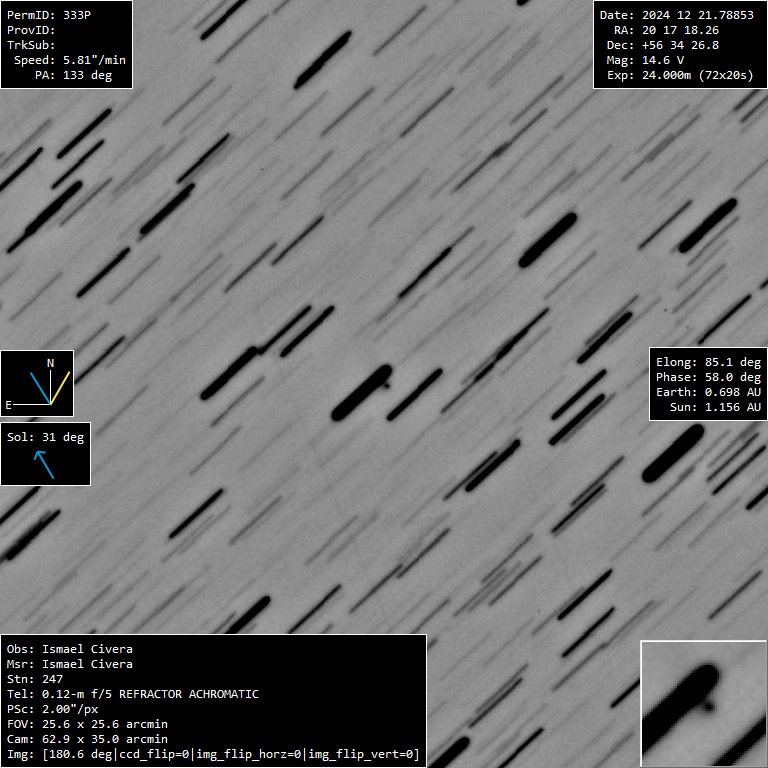Select the Tel: 0.12-m f/5 REFRACTOR line
This screenshot has width=768, height=768.
pyautogui.click(x=133, y=694)
